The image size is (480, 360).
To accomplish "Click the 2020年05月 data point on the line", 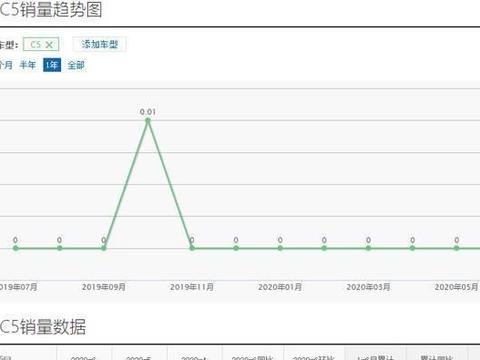I will (x=456, y=248).
